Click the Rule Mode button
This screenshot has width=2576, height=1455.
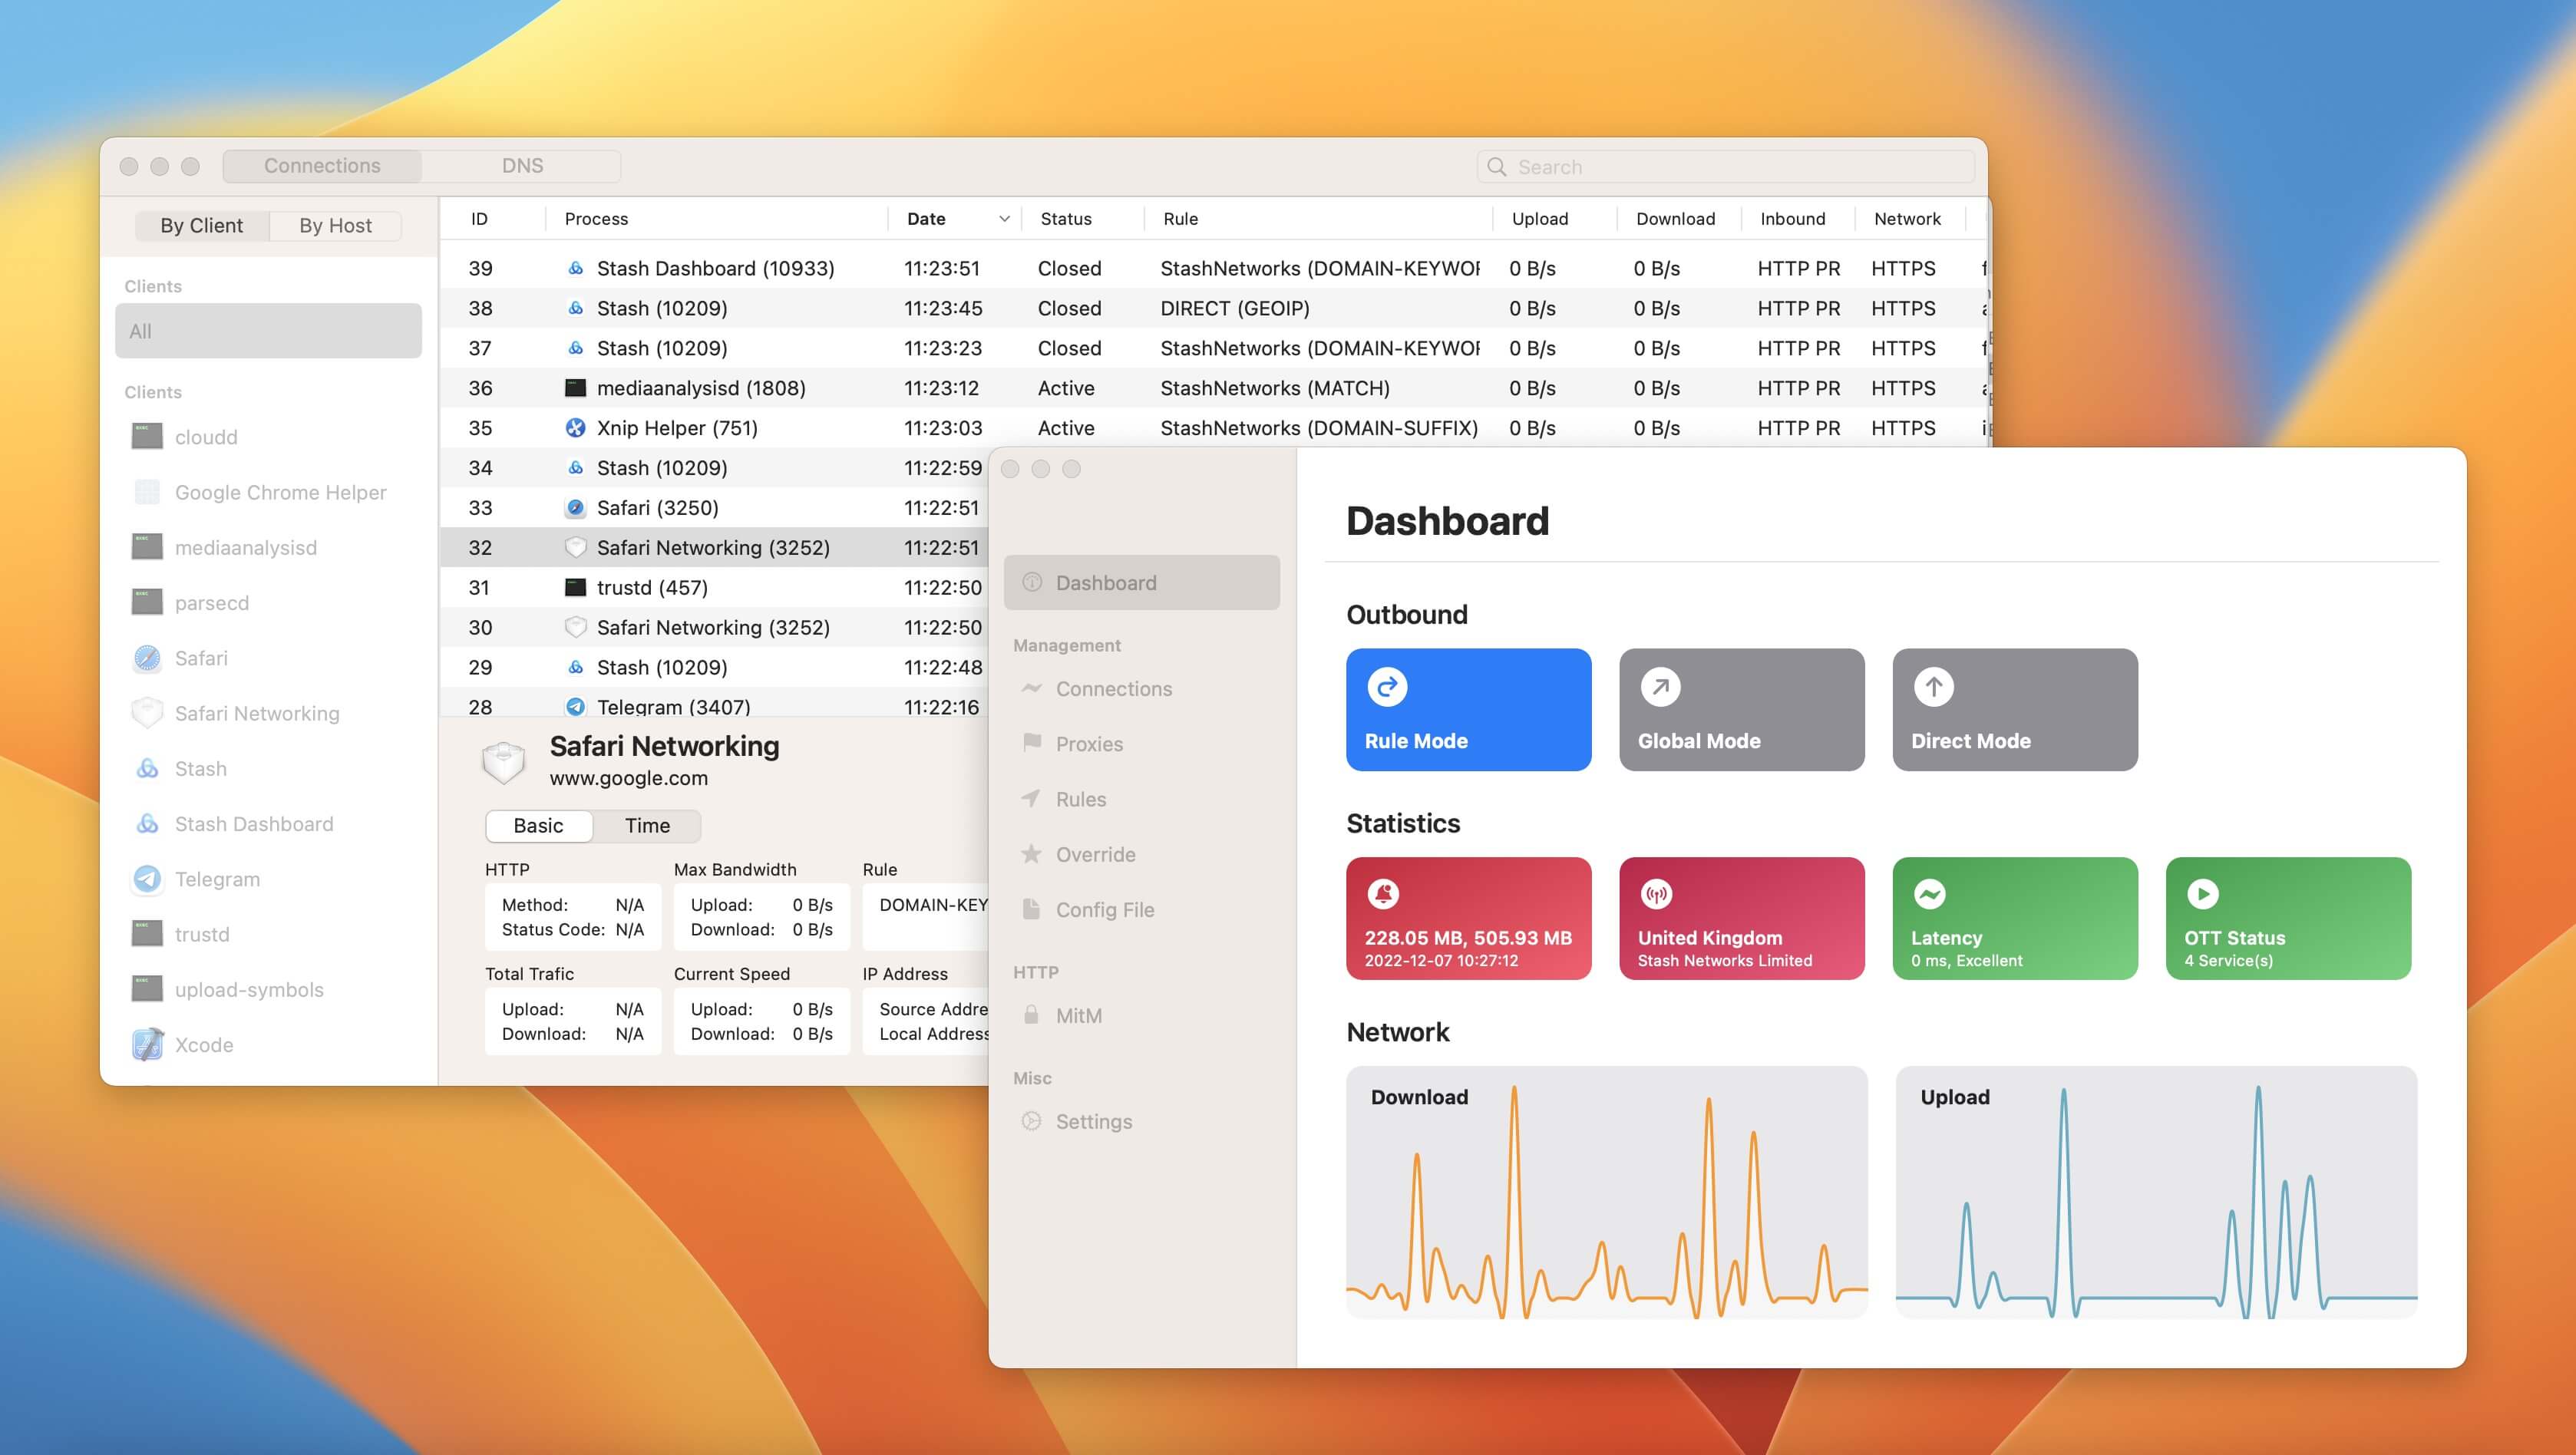[1468, 710]
